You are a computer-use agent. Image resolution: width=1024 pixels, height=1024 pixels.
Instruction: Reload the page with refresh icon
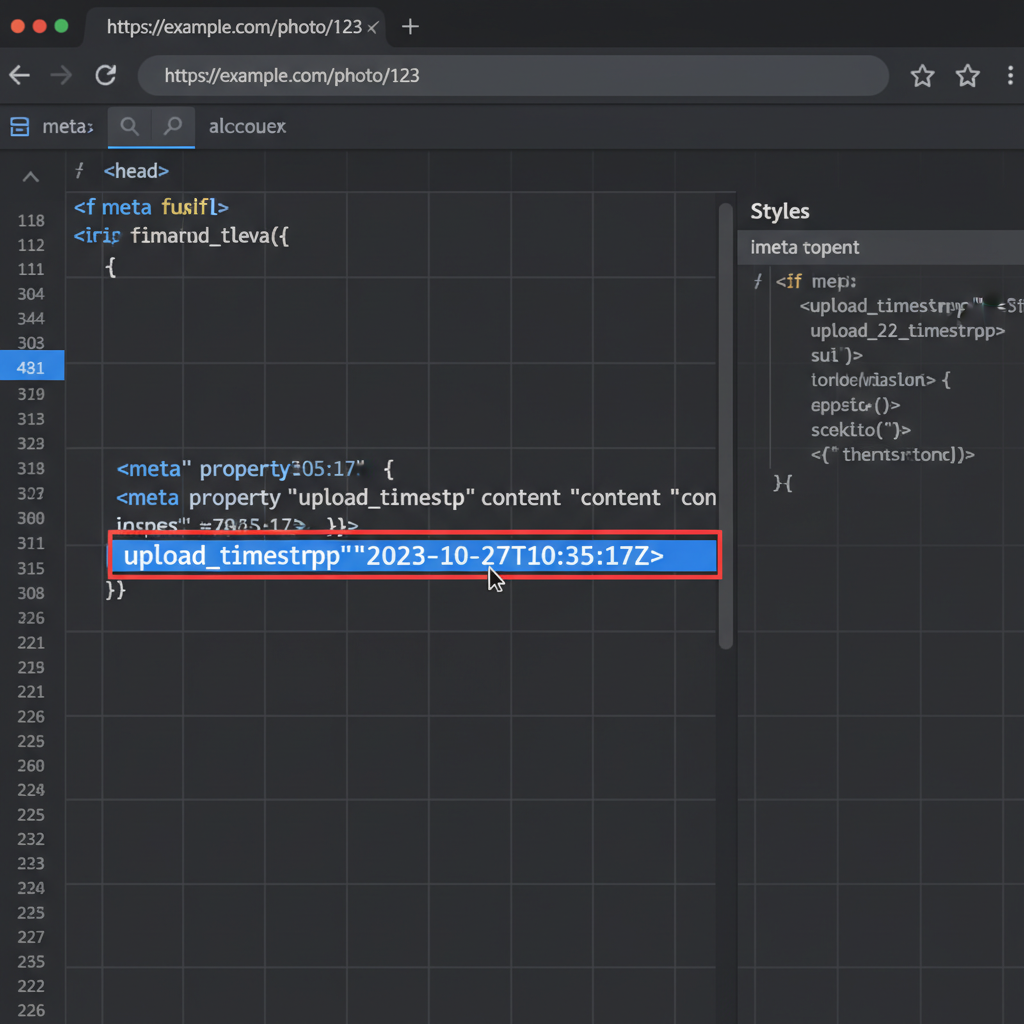pyautogui.click(x=106, y=76)
